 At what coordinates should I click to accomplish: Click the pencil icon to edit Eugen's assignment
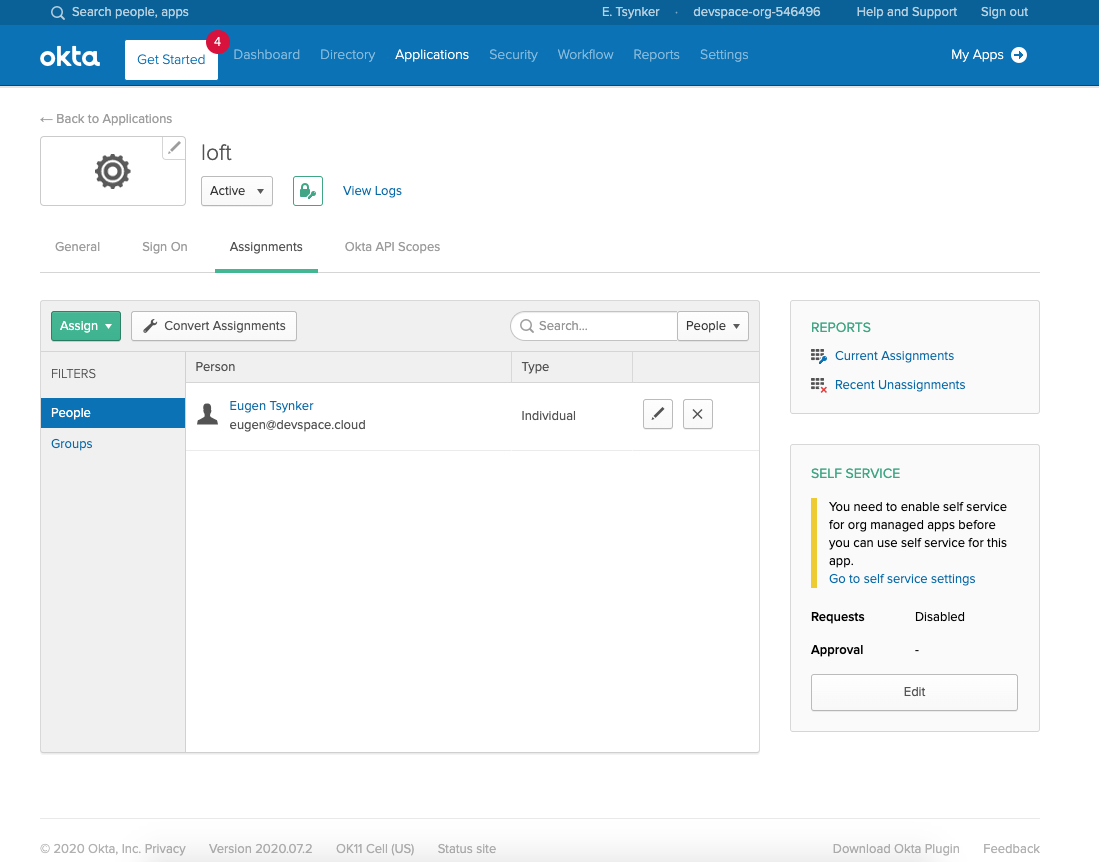[x=657, y=413]
